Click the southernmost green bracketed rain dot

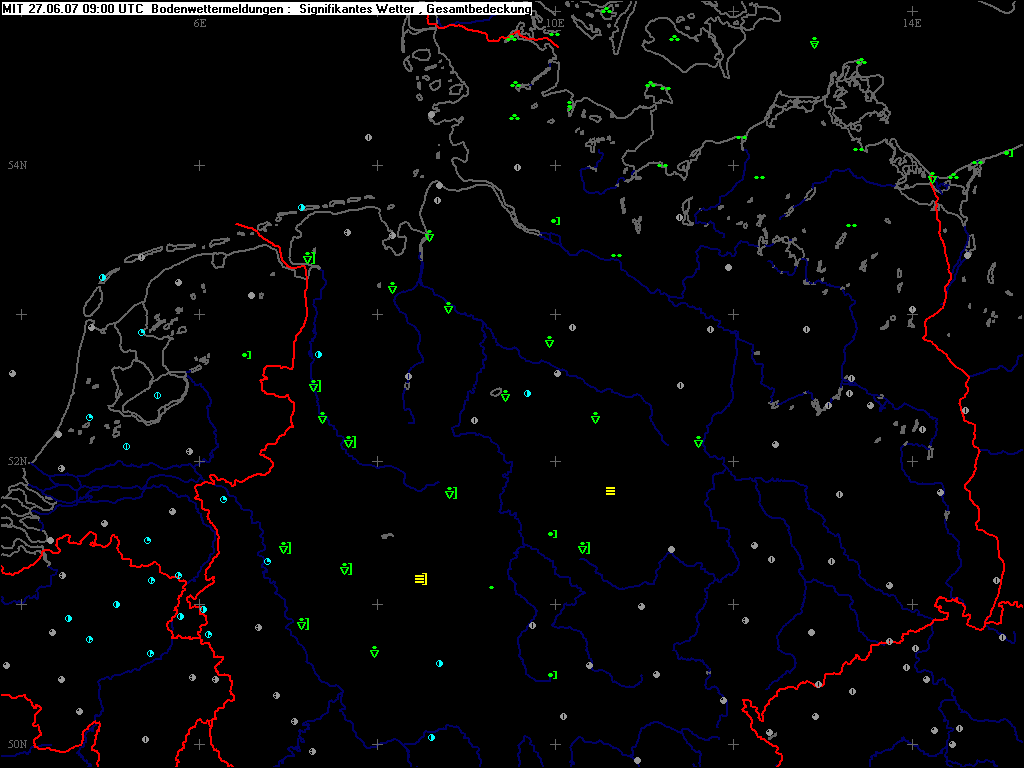pyautogui.click(x=552, y=675)
